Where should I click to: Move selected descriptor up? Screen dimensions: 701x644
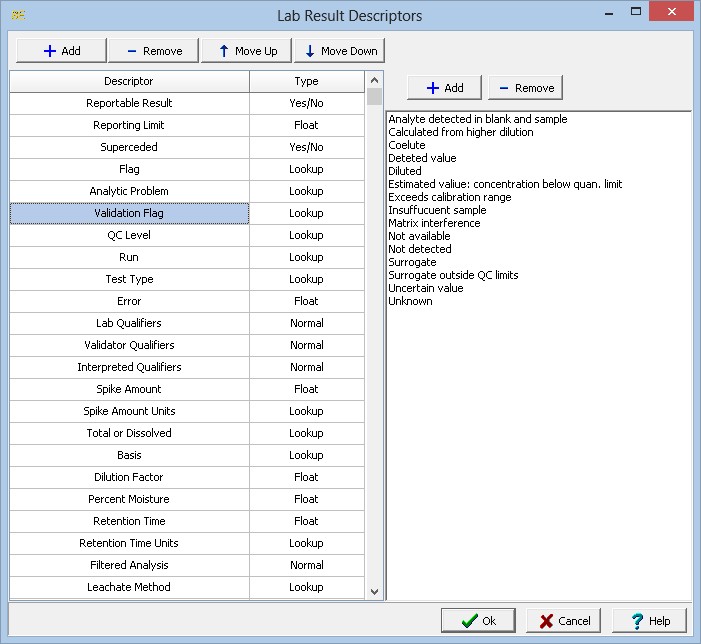(246, 51)
